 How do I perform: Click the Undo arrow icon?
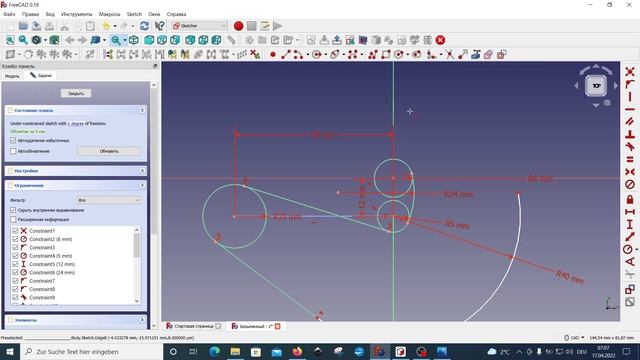(x=106, y=26)
